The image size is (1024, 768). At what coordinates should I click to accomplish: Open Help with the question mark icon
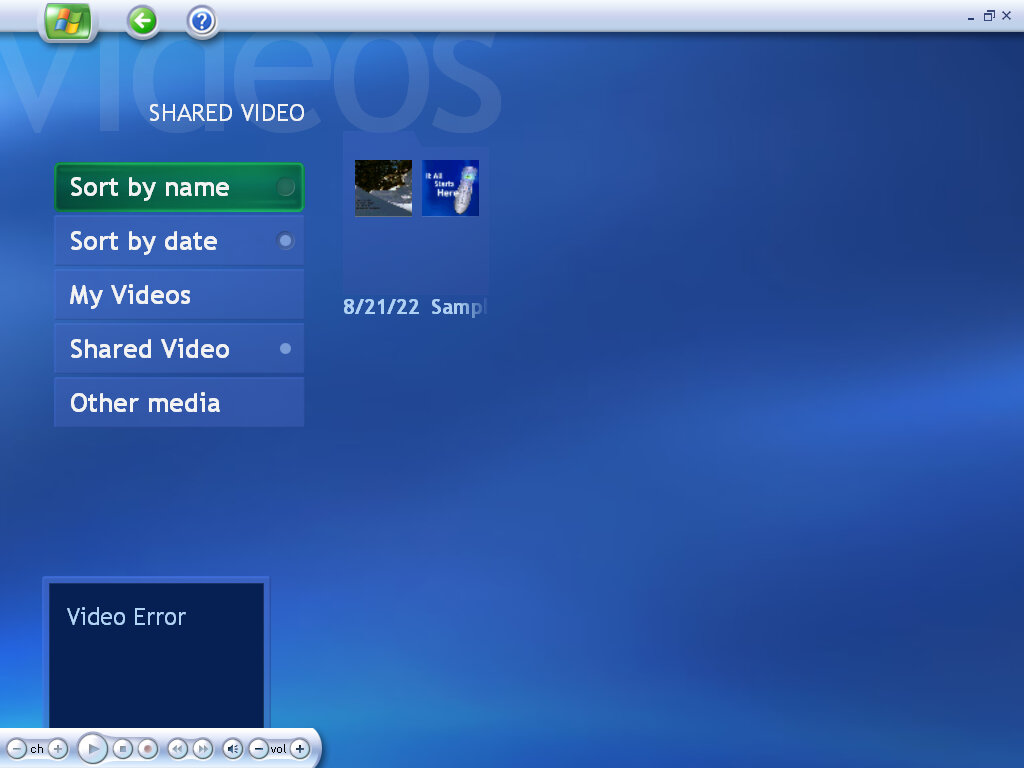click(201, 20)
